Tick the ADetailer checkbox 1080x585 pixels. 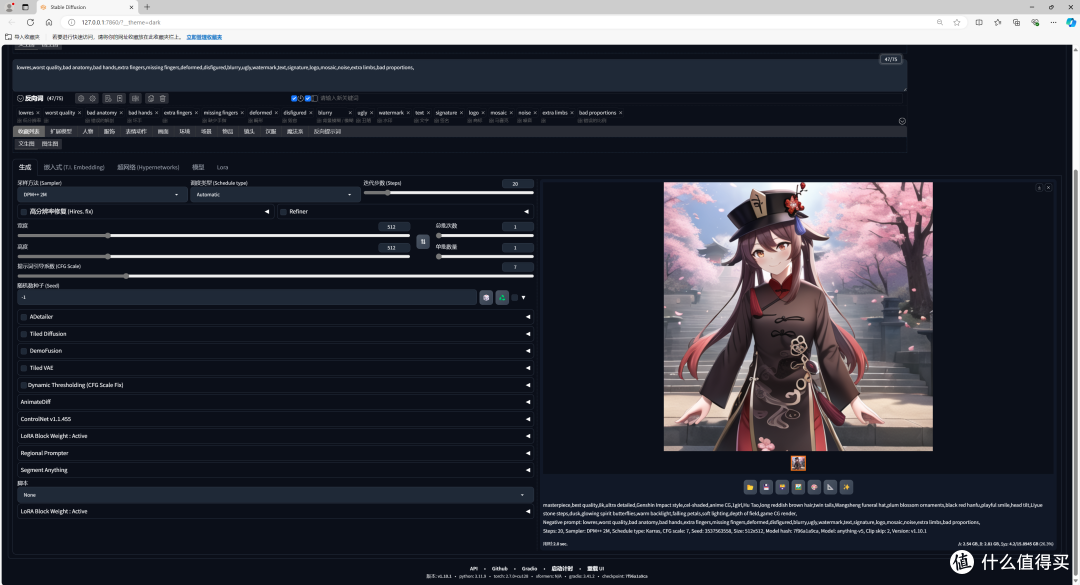pos(24,317)
